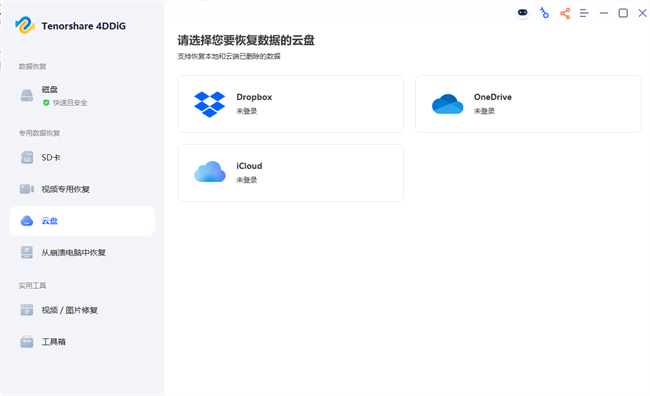Image resolution: width=650 pixels, height=396 pixels.
Task: Click the OneDrive cloud logo
Action: [x=447, y=104]
